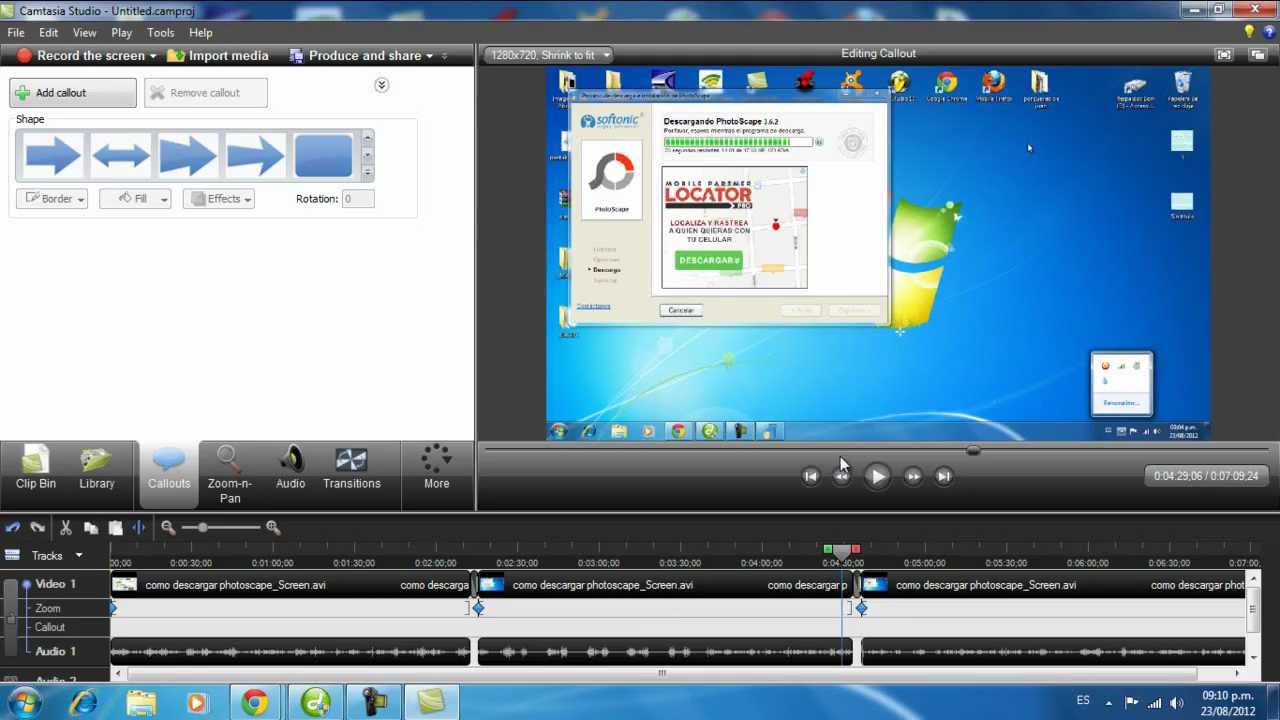Open the Fill dropdown
Image resolution: width=1280 pixels, height=720 pixels.
click(135, 199)
